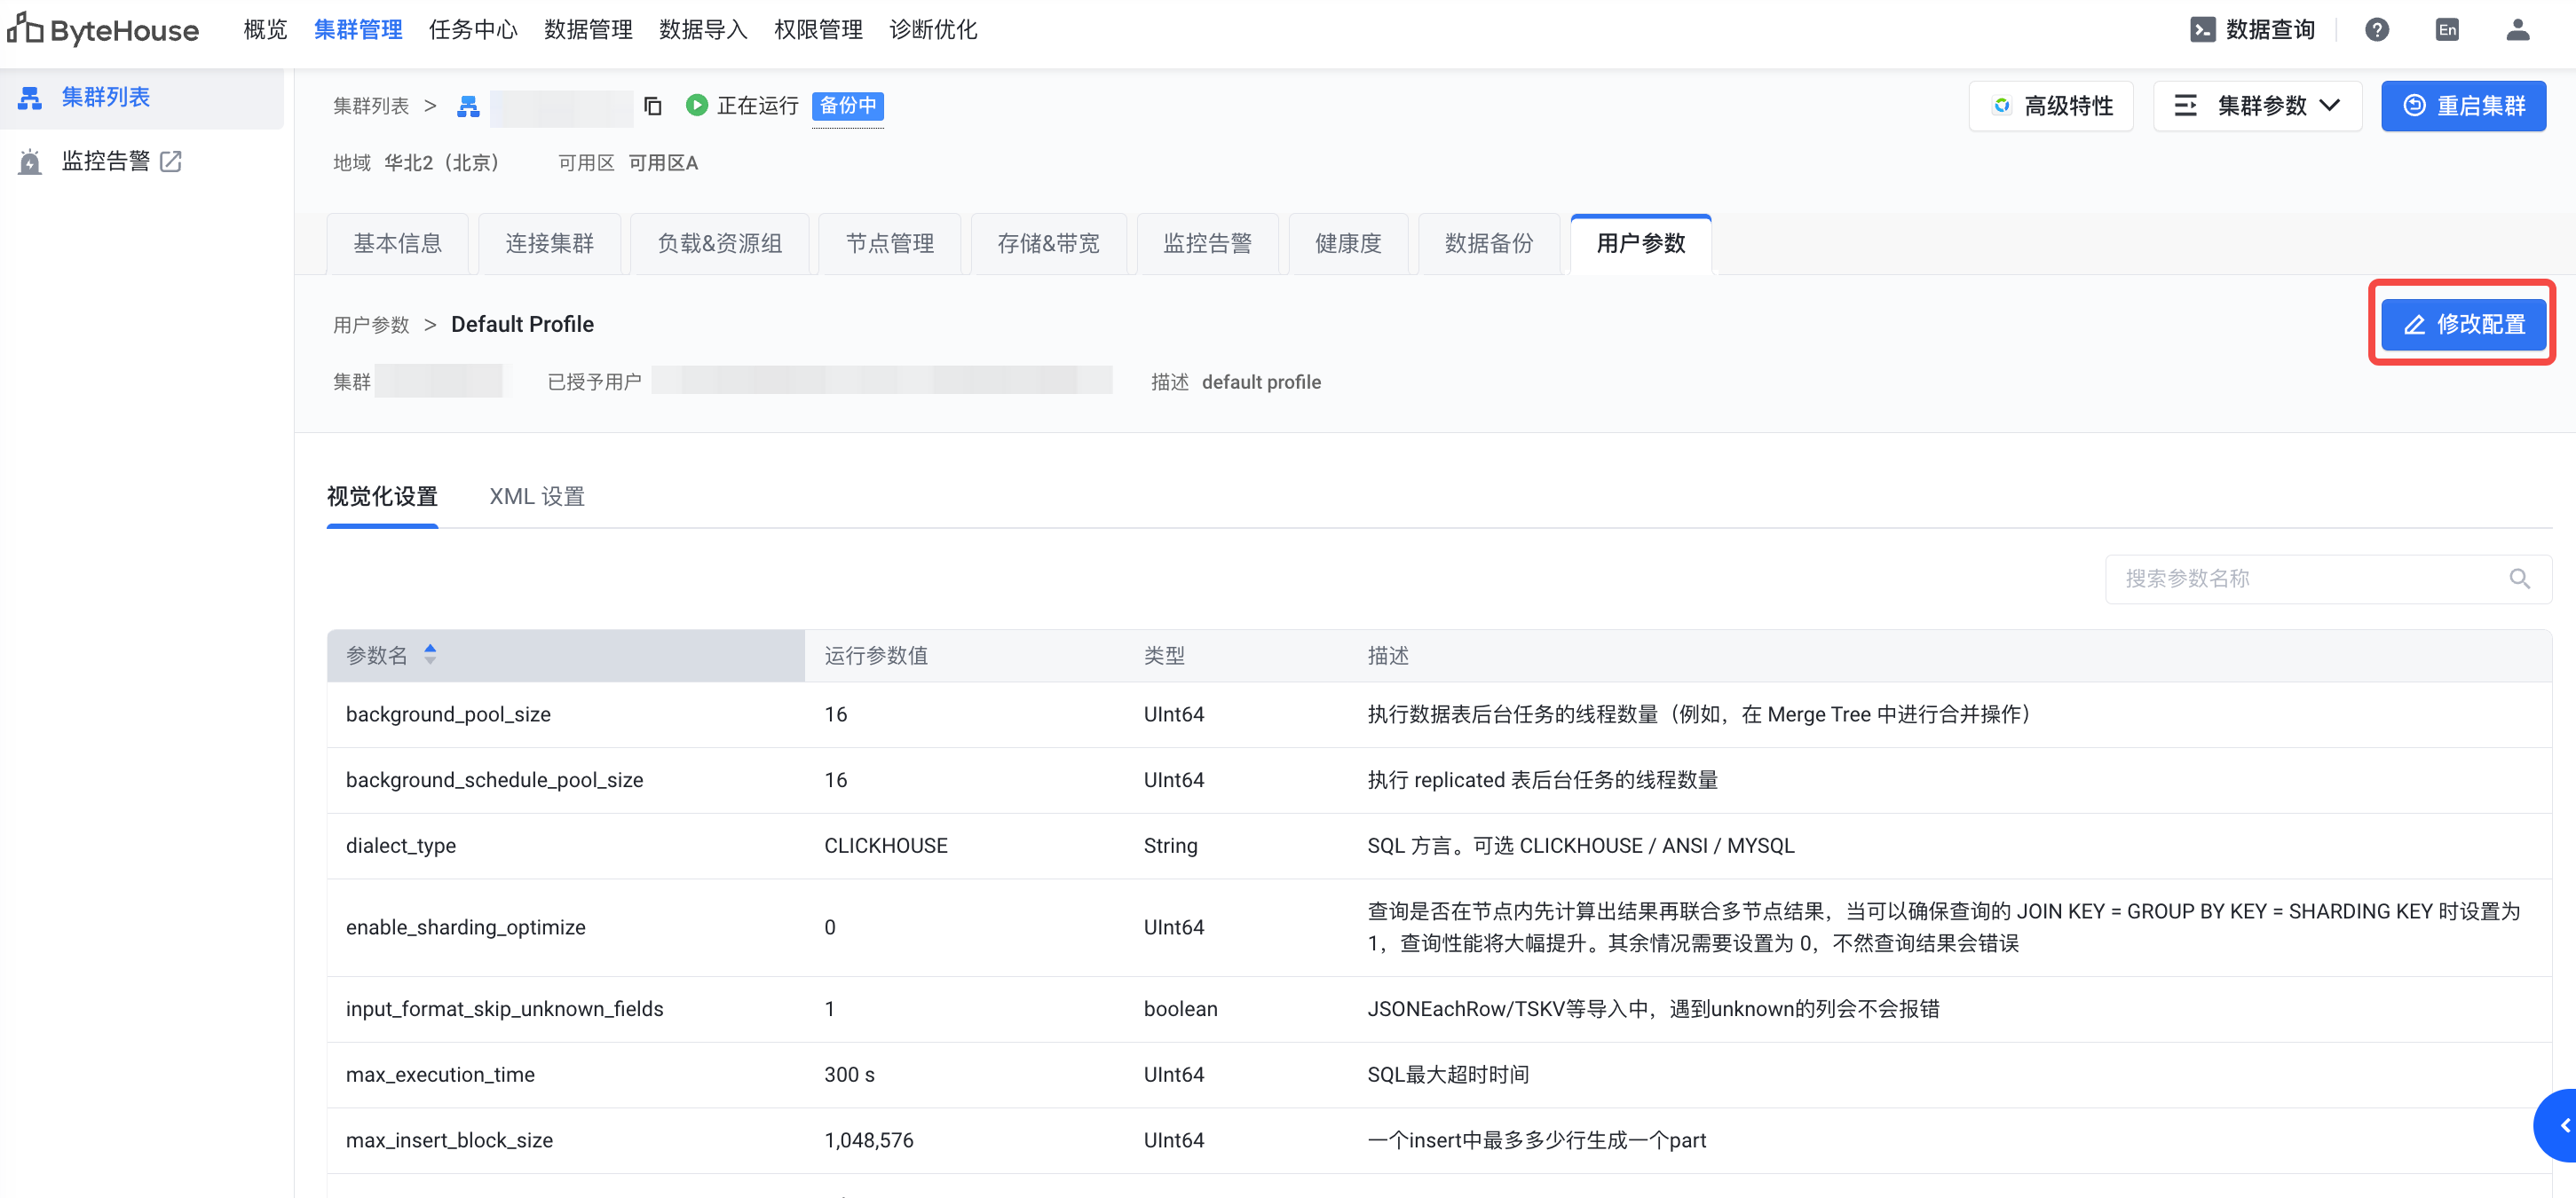Switch language with the En icon
Viewport: 2576px width, 1198px height.
point(2446,30)
